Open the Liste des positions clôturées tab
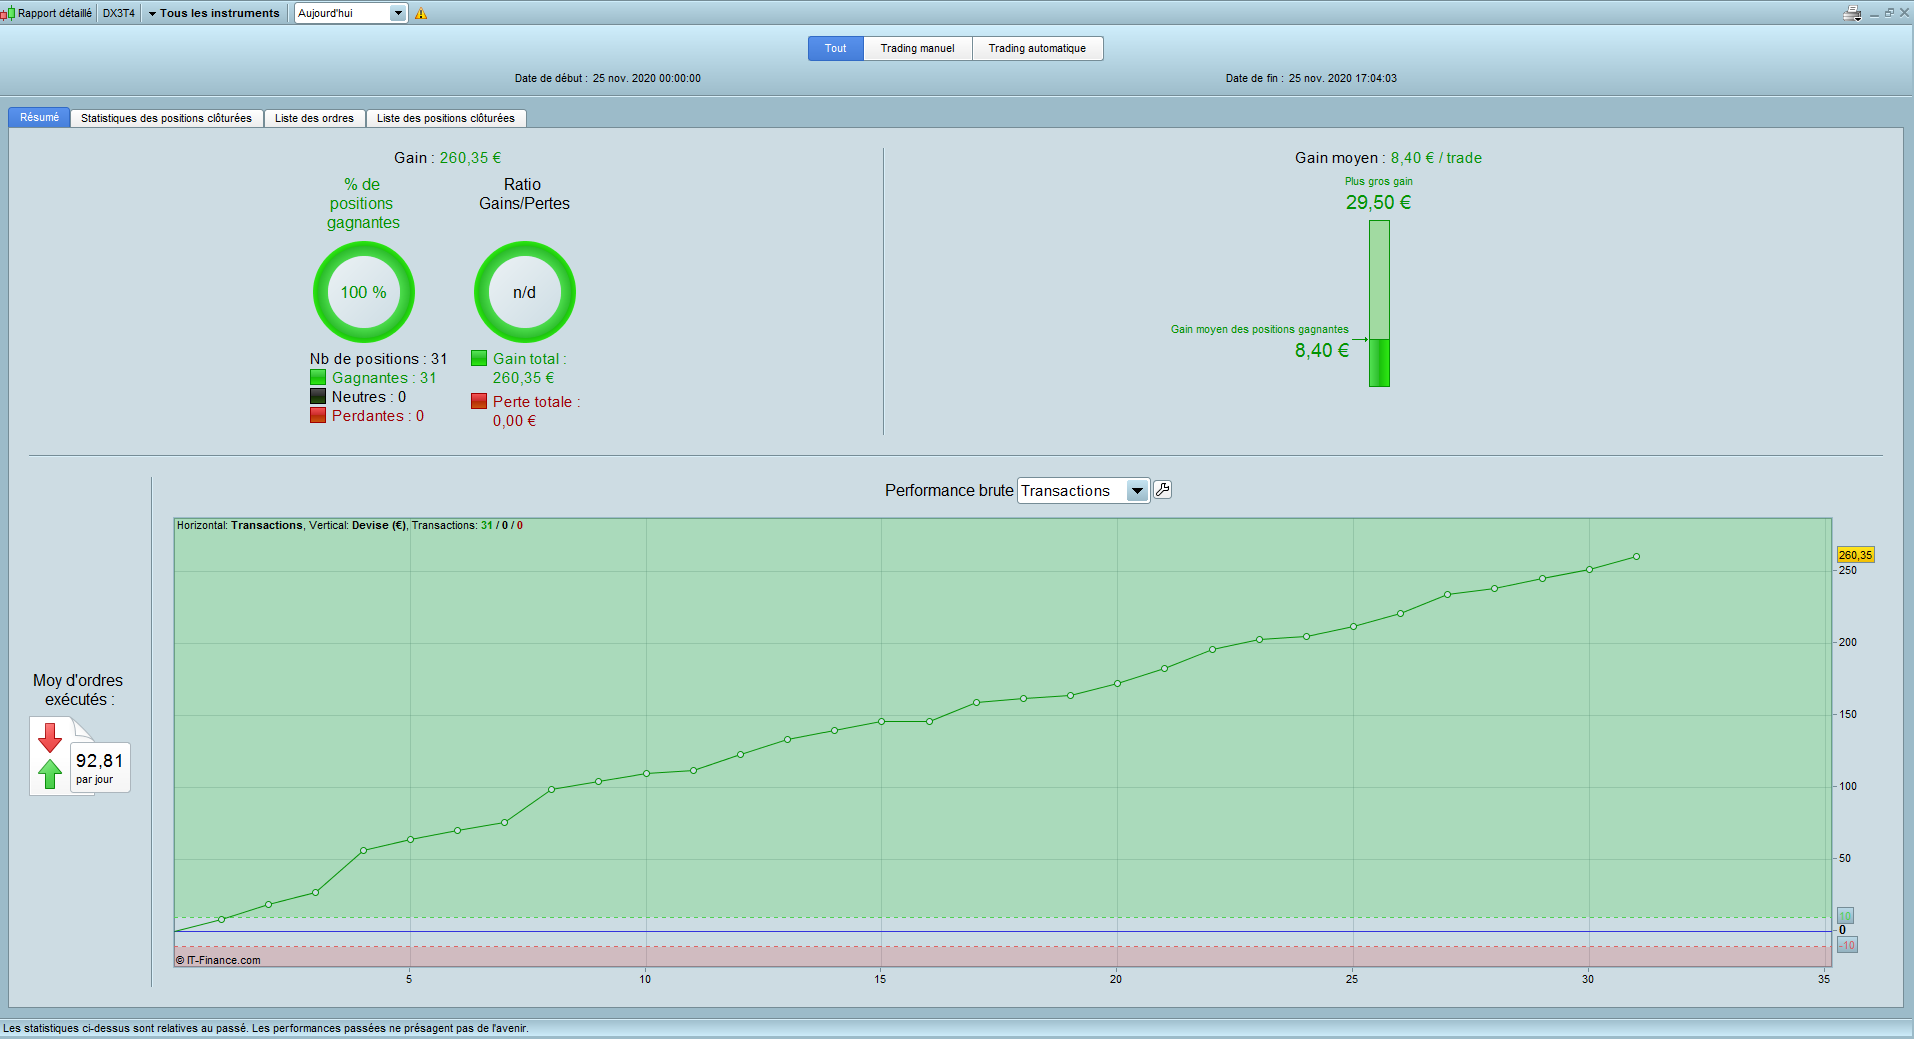This screenshot has width=1914, height=1039. (x=446, y=118)
